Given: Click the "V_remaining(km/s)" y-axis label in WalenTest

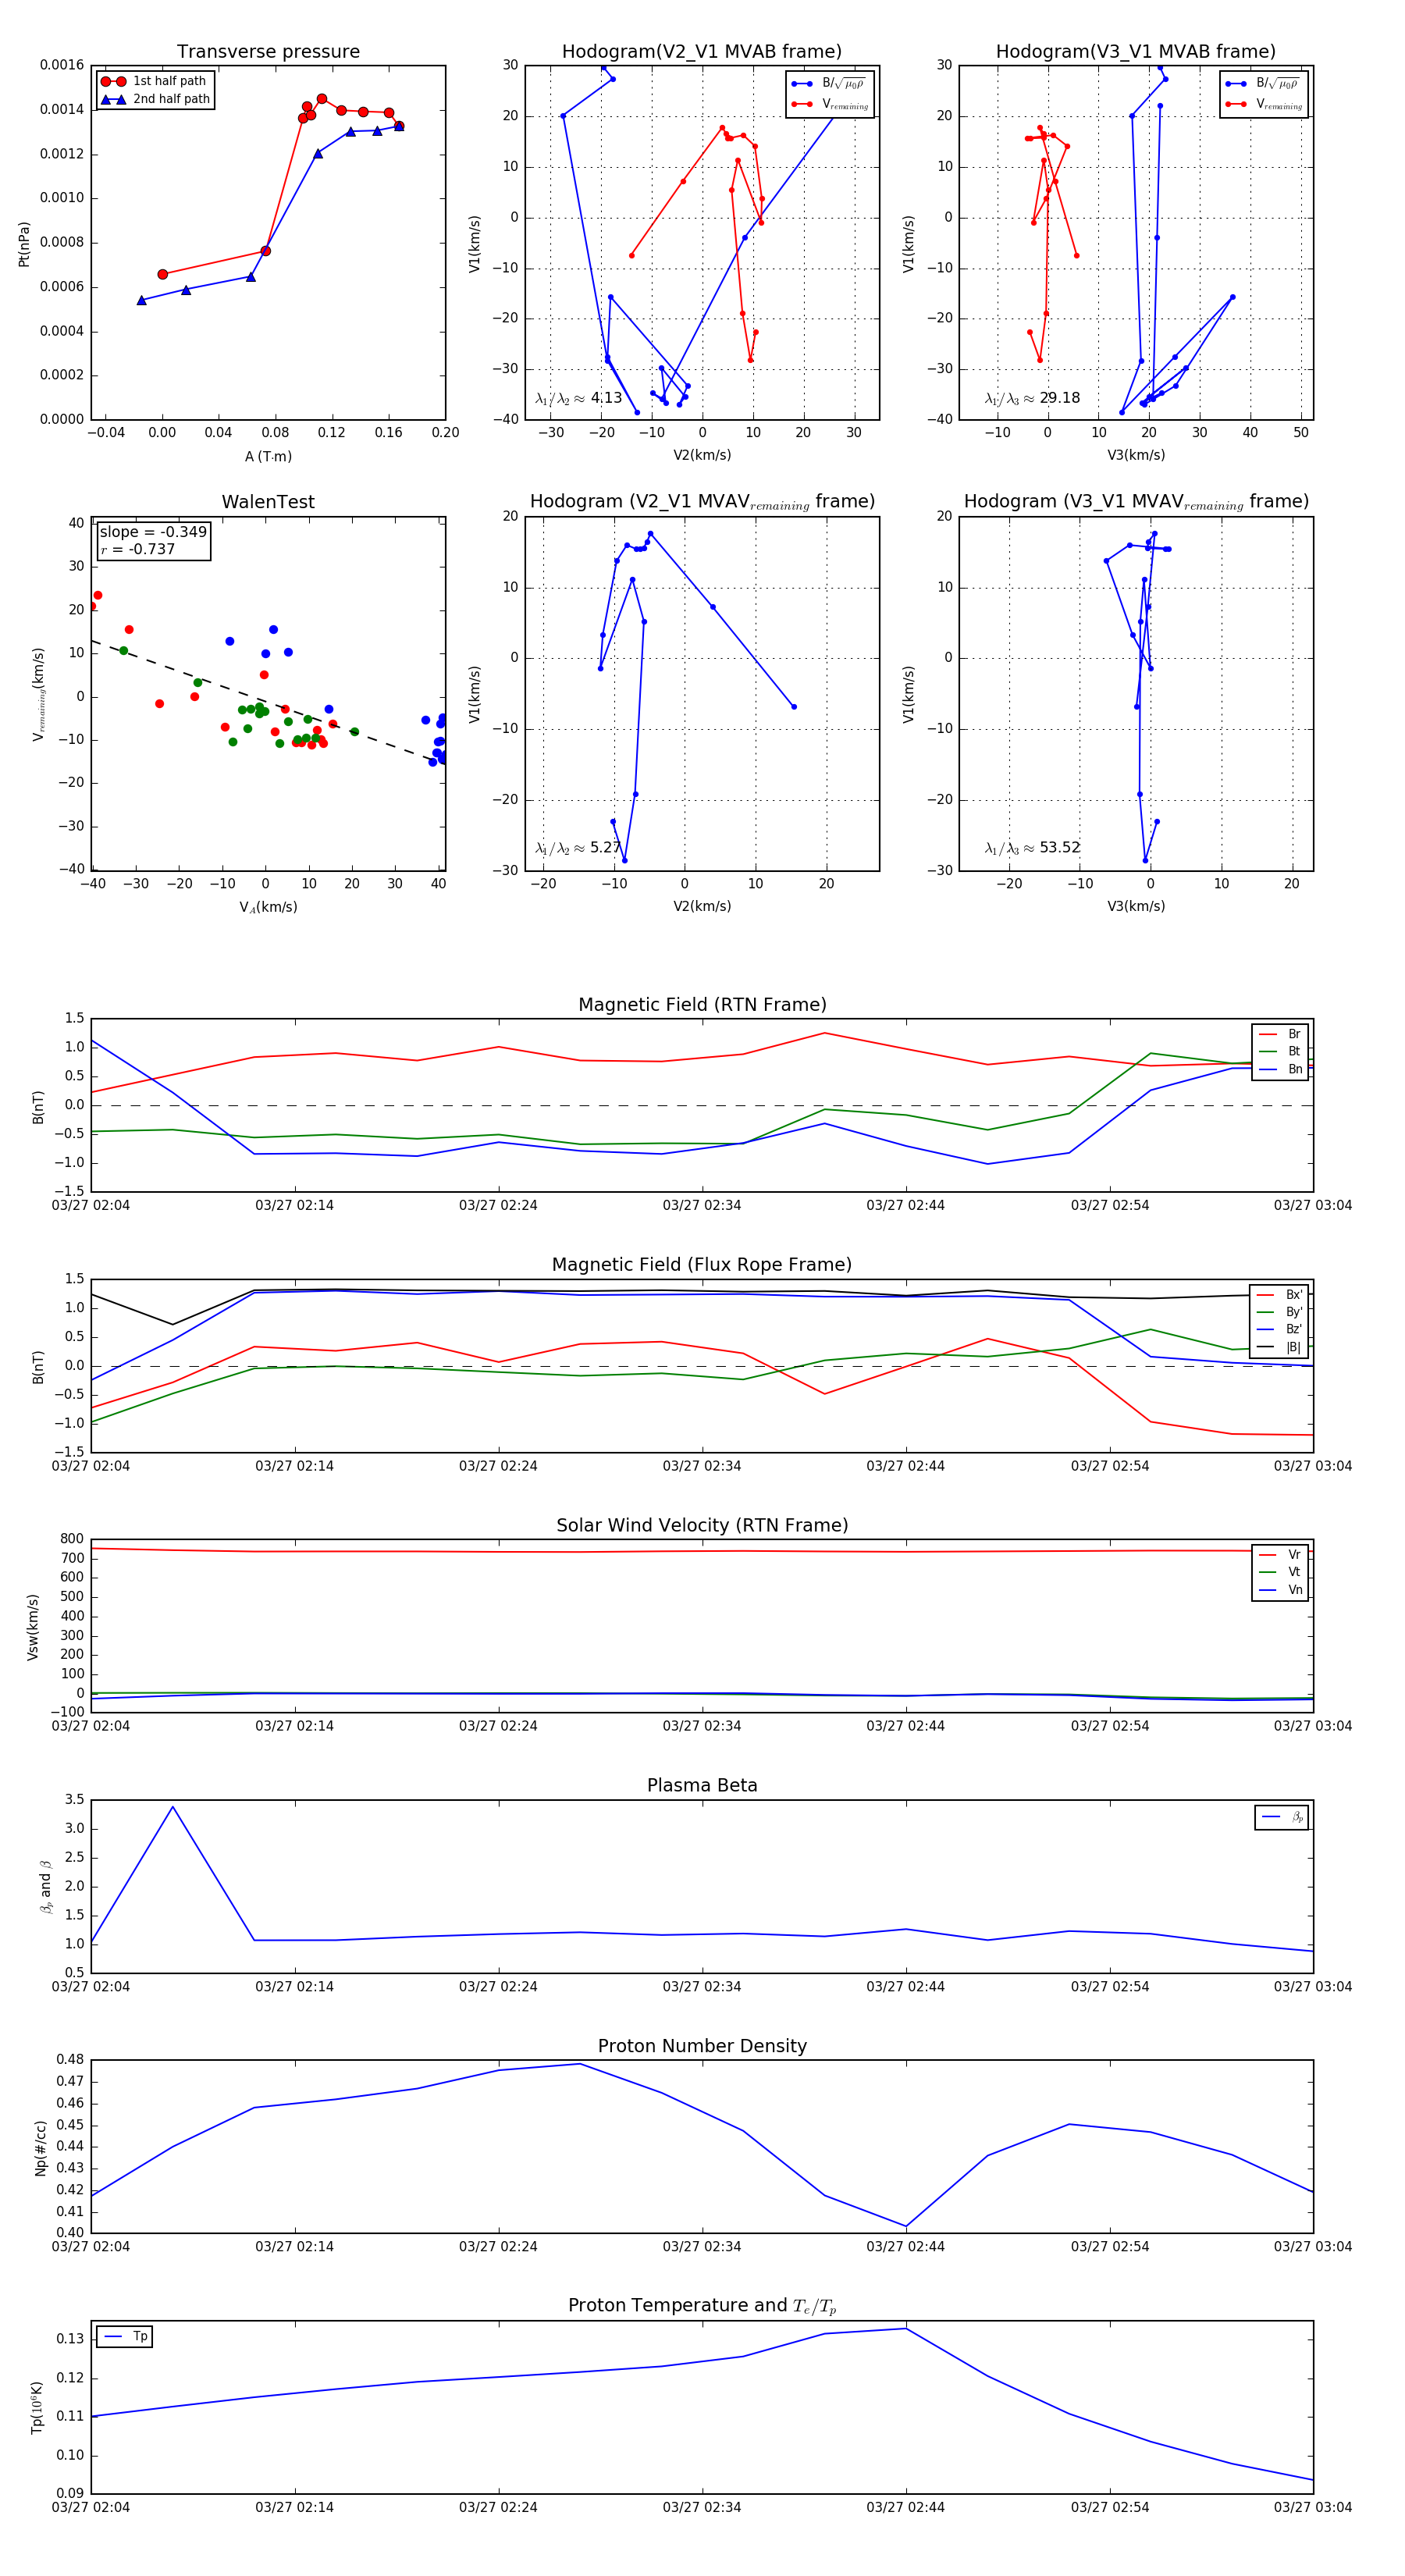Looking at the screenshot, I should tap(38, 693).
